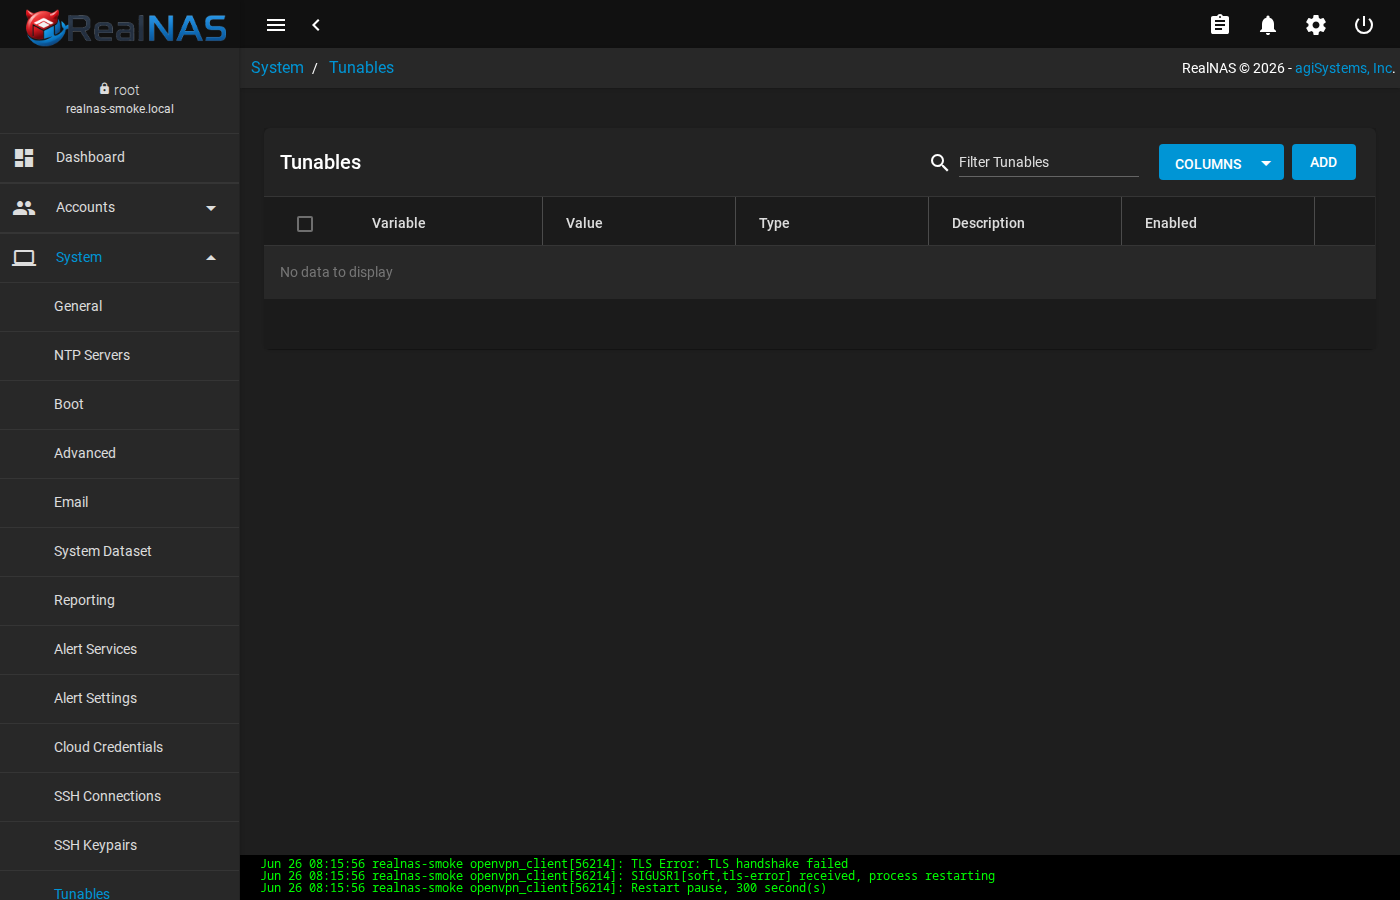
Task: Collapse sidebar with the back chevron
Action: (316, 25)
